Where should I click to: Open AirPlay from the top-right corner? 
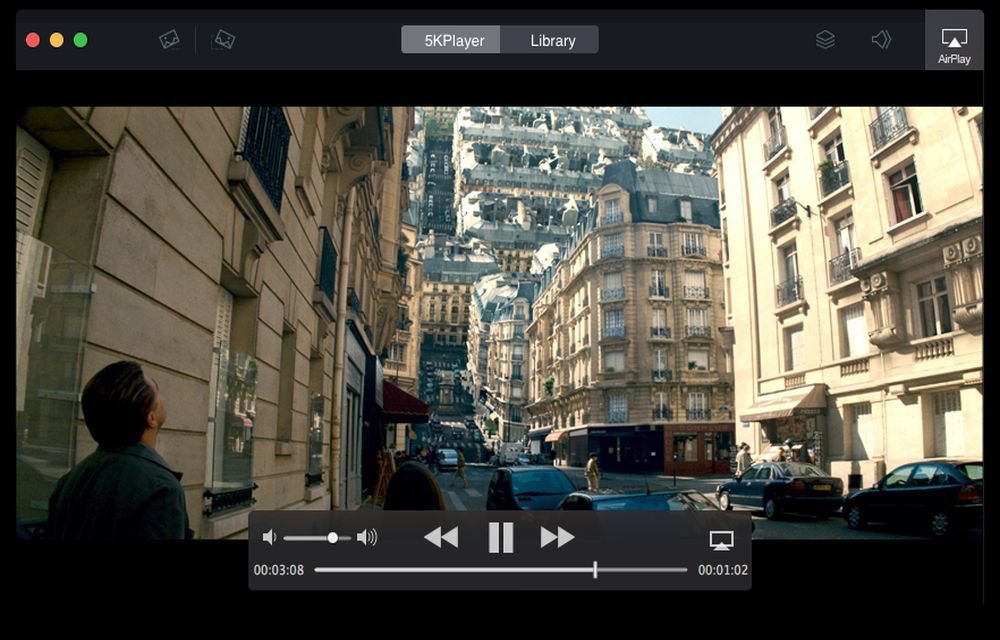954,44
